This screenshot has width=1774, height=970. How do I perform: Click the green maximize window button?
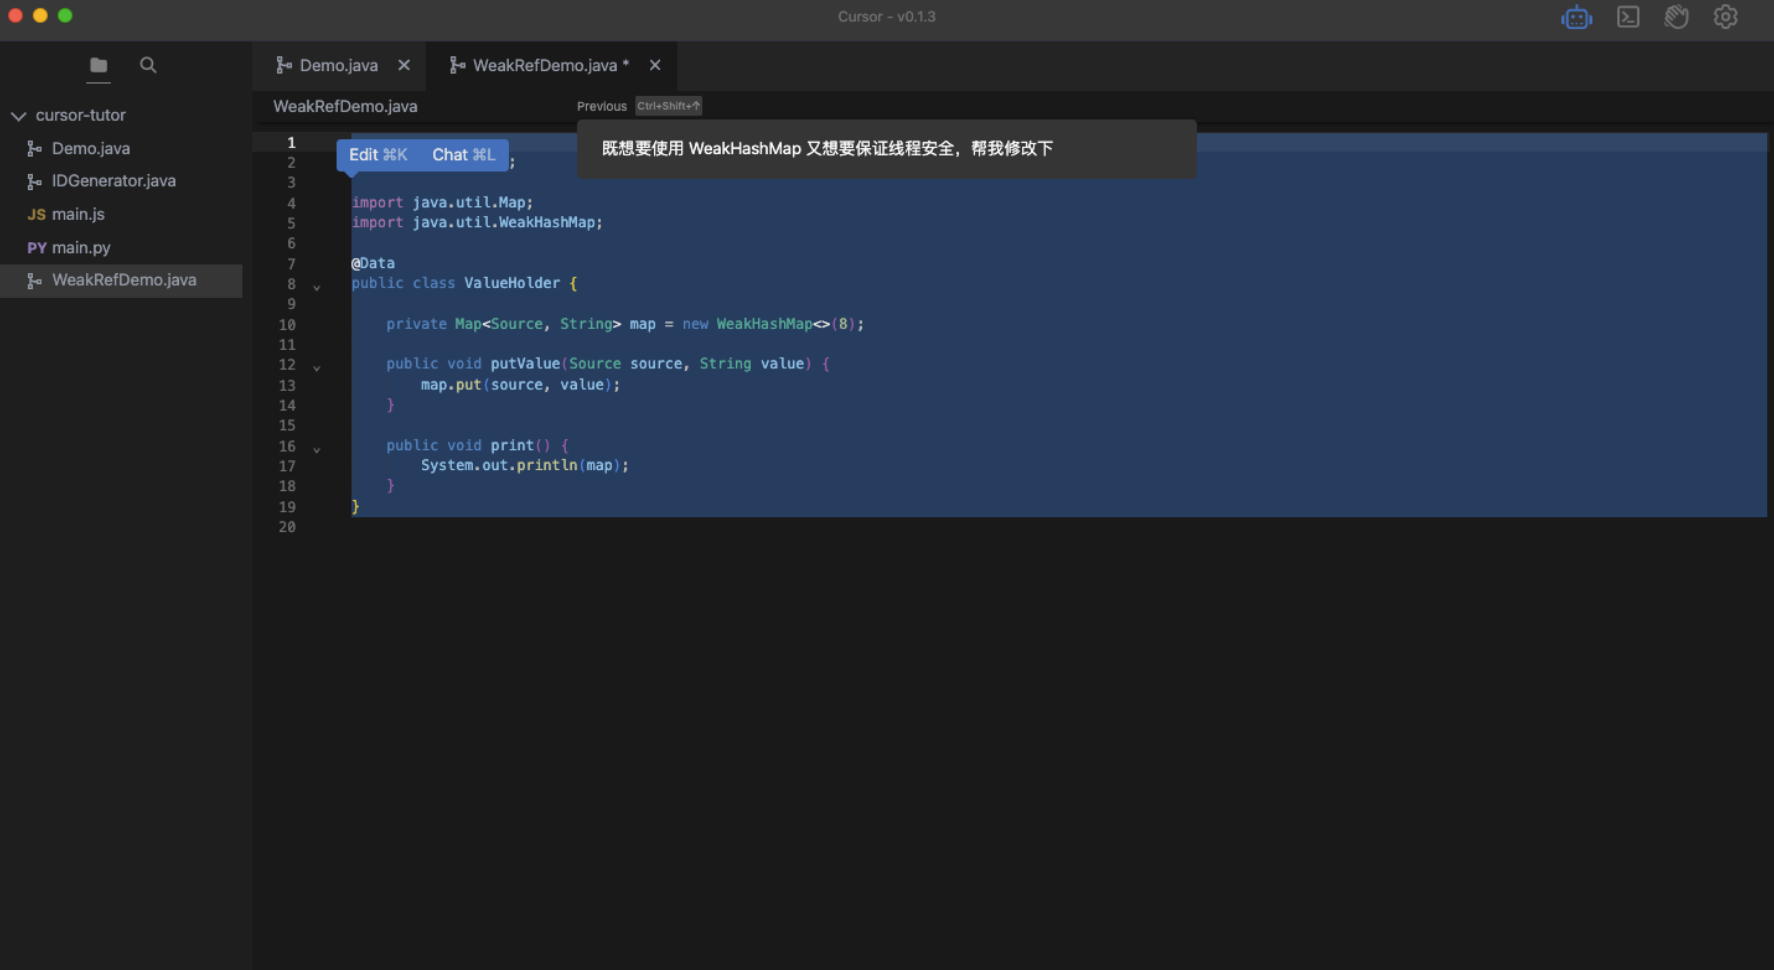pyautogui.click(x=65, y=15)
